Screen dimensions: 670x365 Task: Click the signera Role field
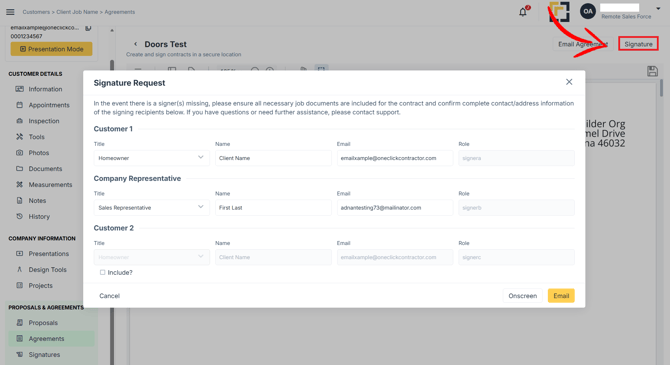(x=516, y=158)
